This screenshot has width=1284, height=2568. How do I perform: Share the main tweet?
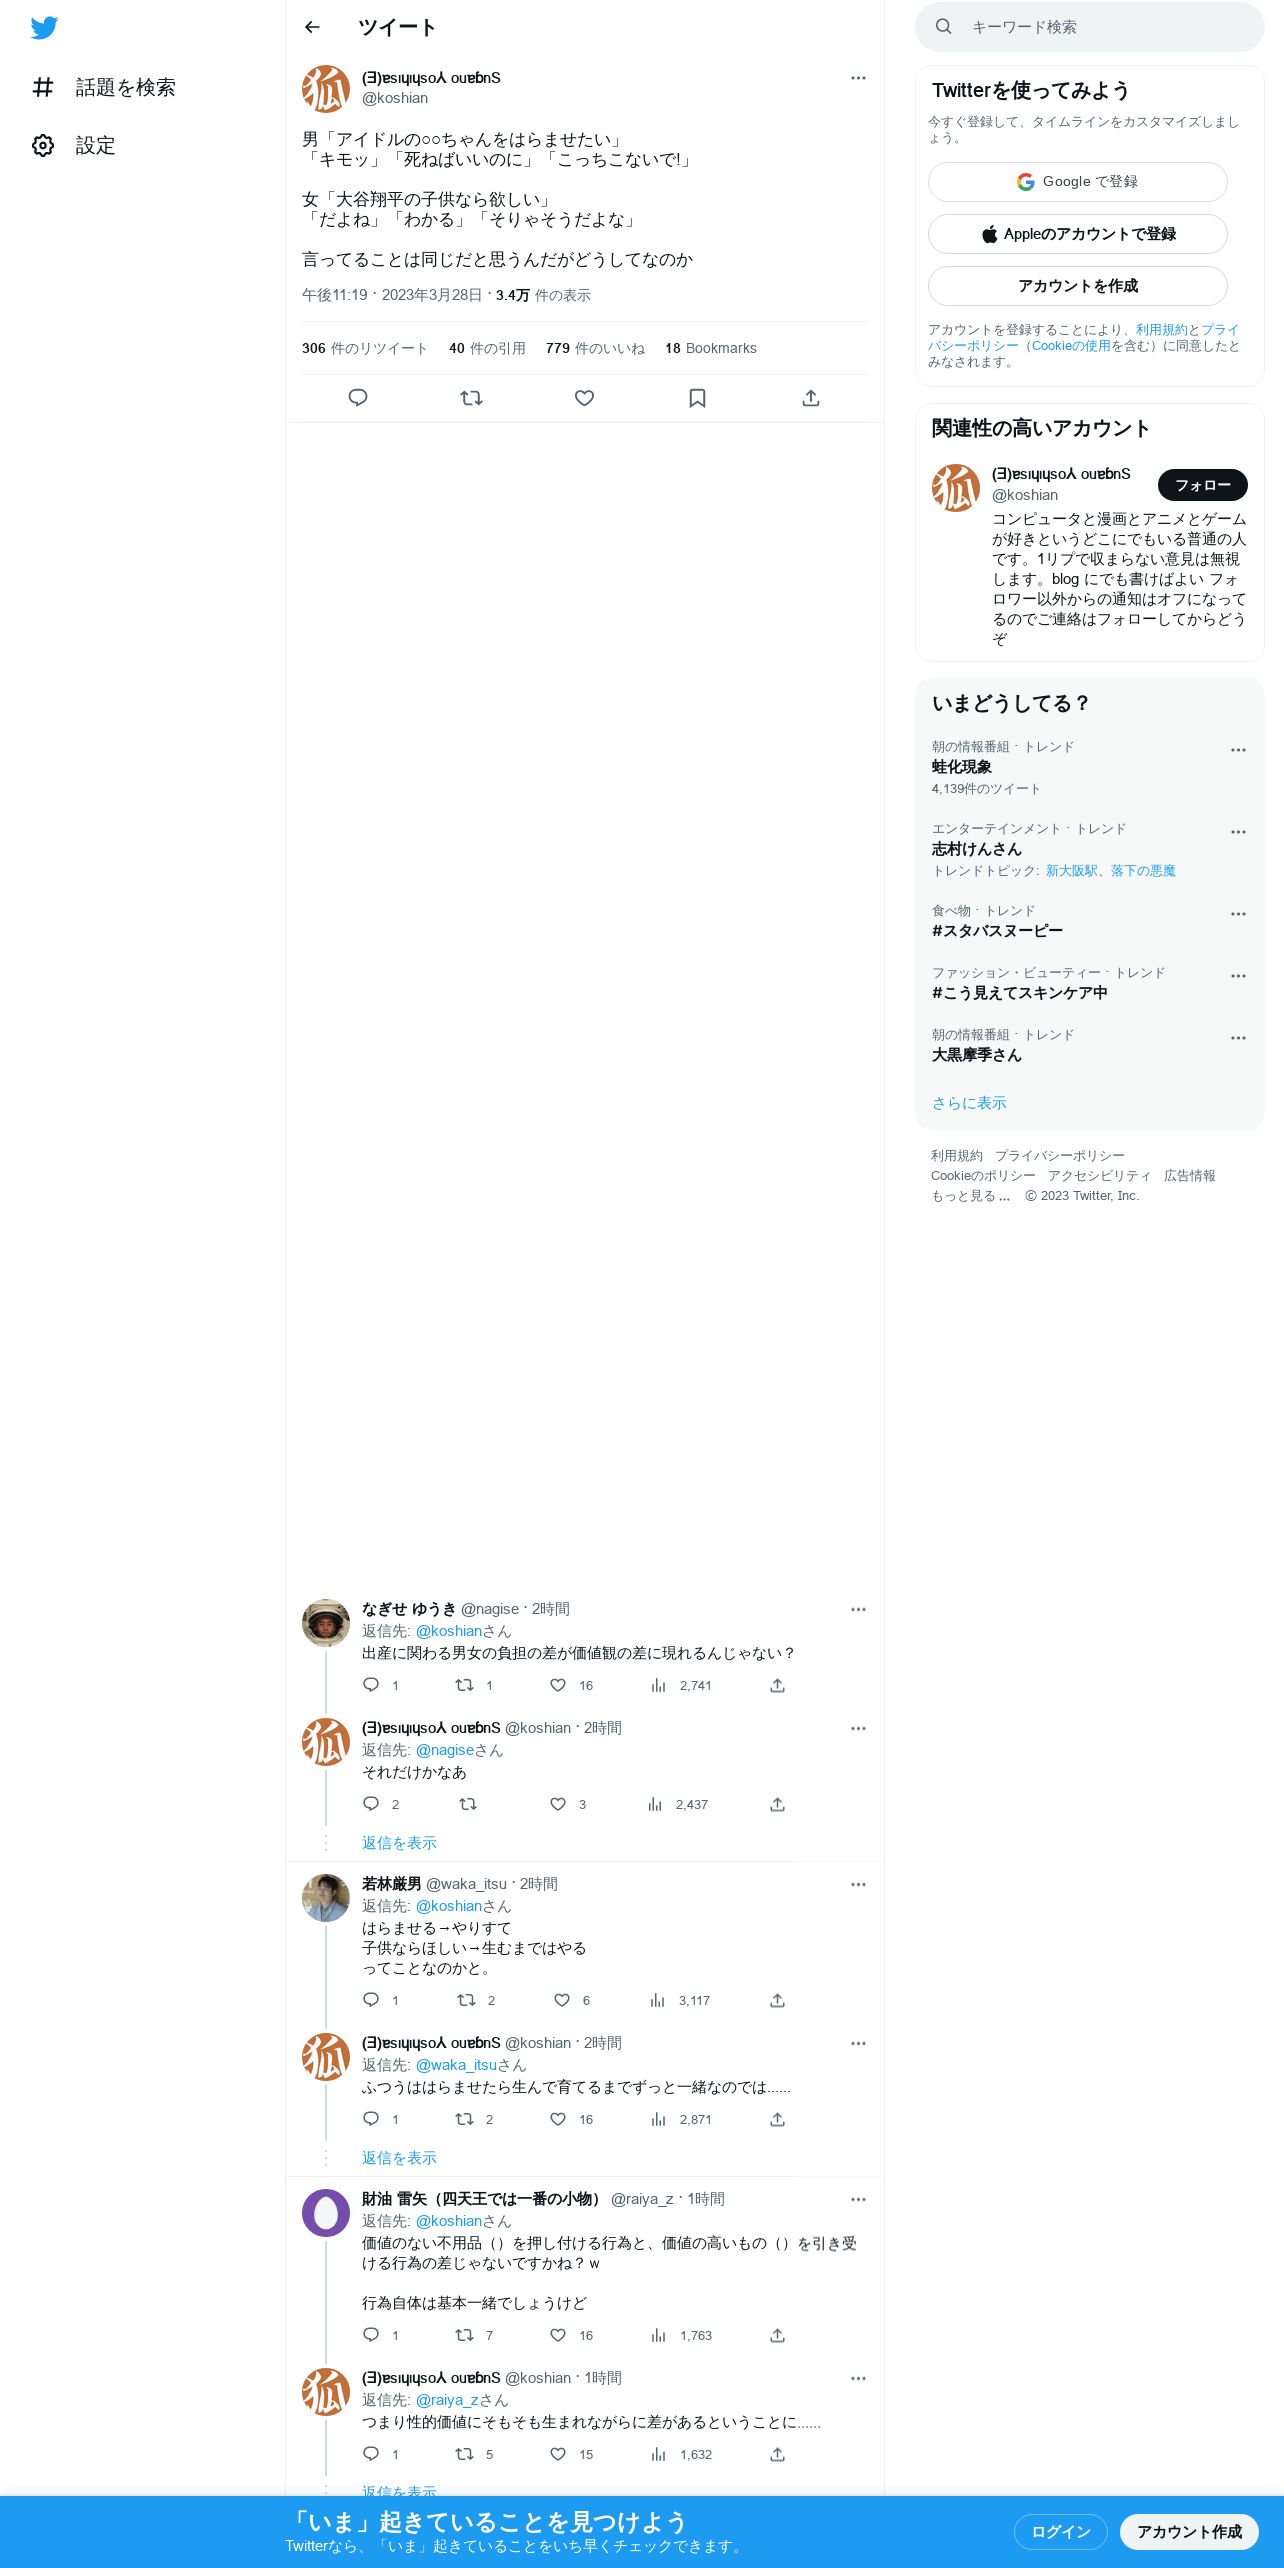click(x=811, y=398)
